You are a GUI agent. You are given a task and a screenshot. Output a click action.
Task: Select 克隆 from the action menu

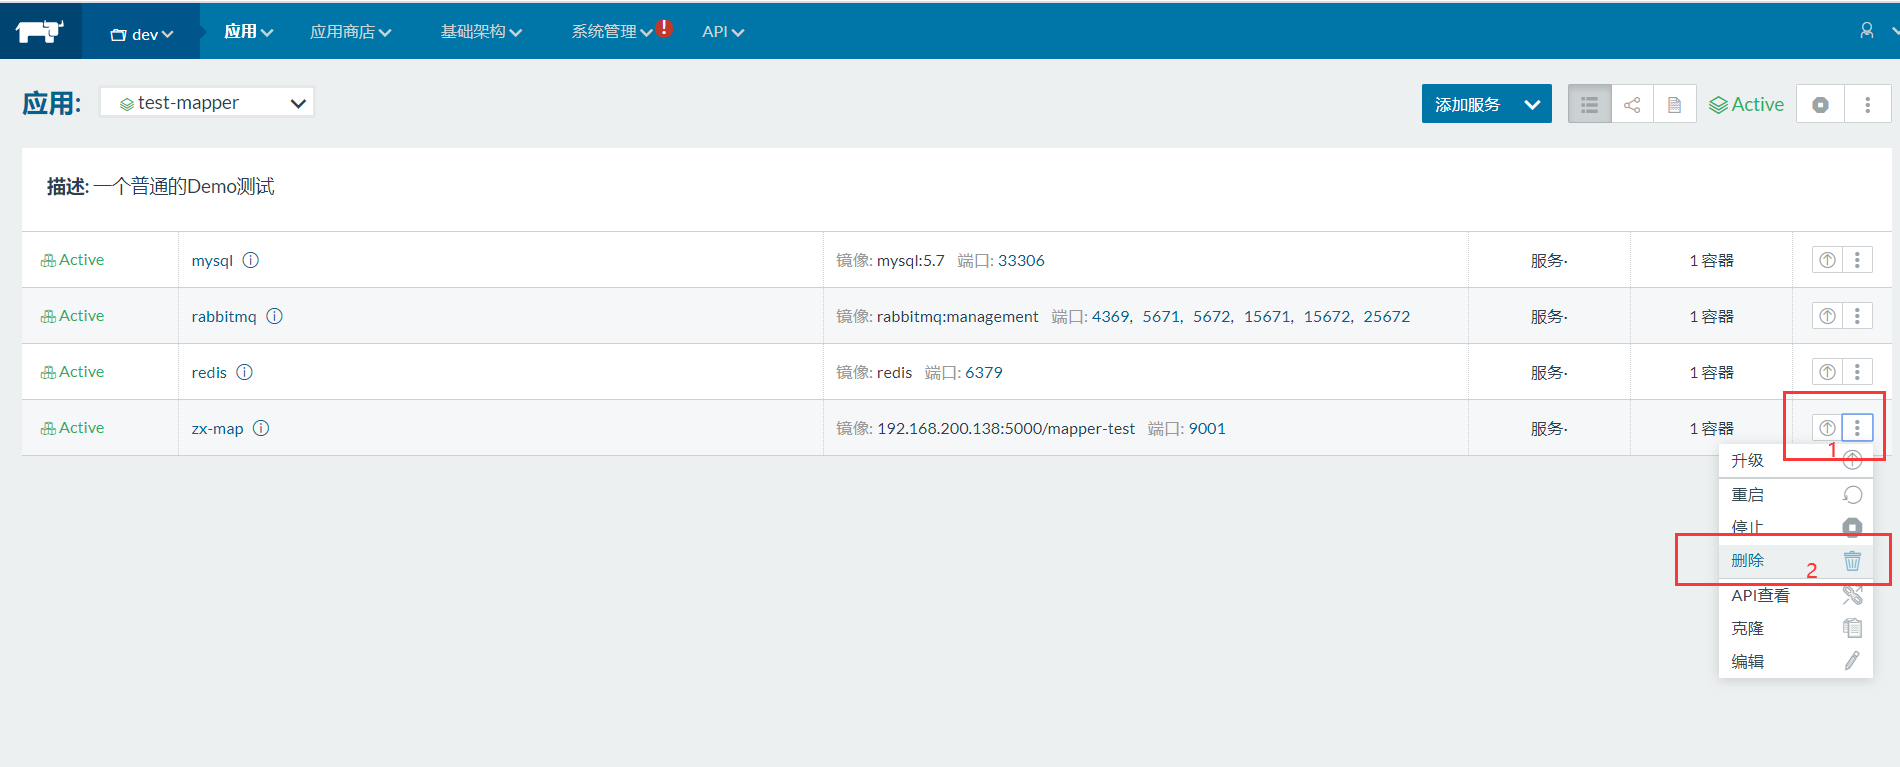click(x=1748, y=628)
